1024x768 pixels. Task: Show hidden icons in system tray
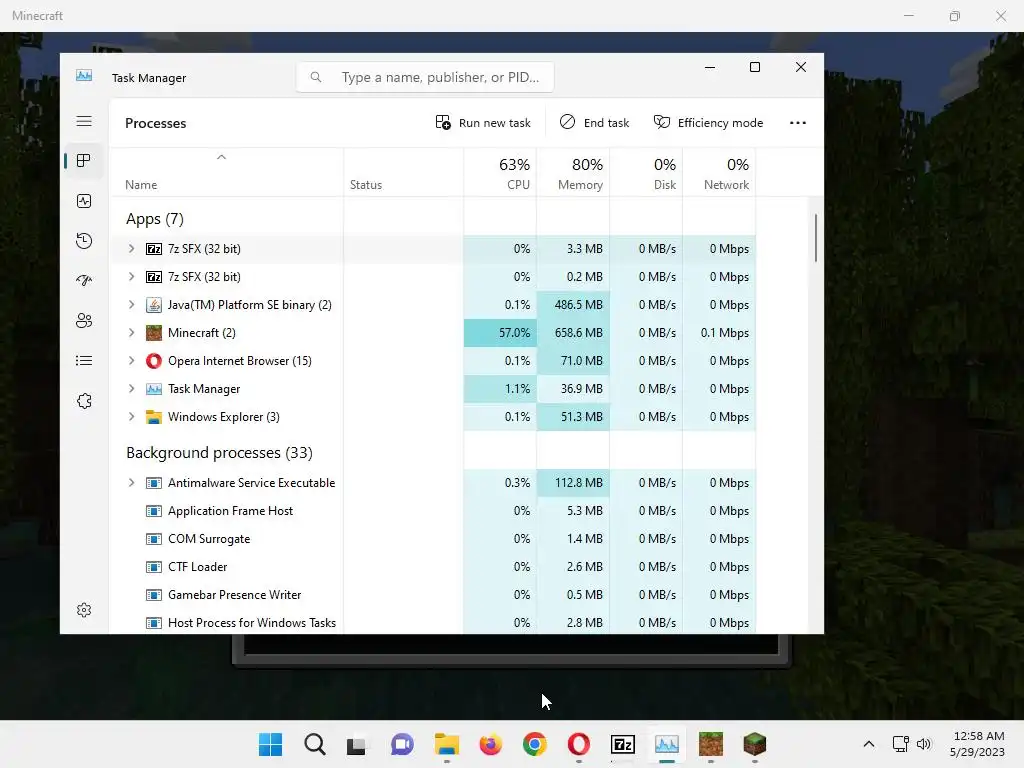869,744
